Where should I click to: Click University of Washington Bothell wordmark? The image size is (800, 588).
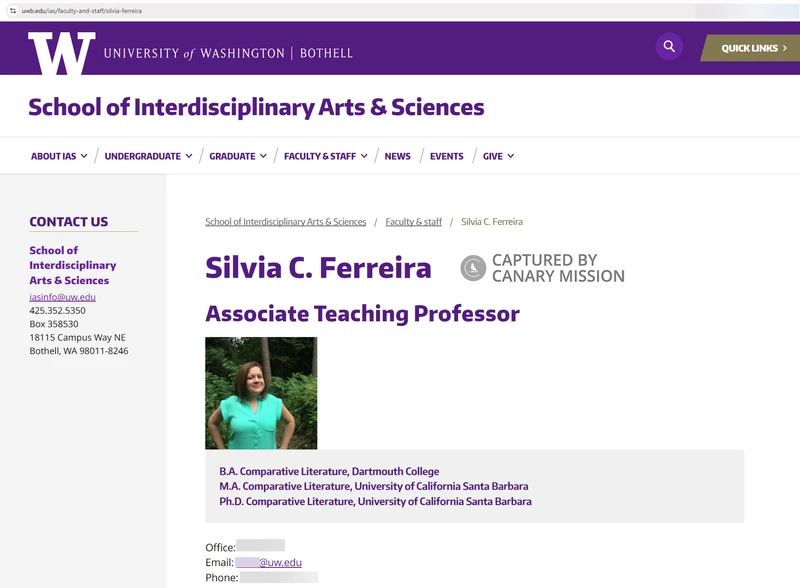click(x=228, y=53)
